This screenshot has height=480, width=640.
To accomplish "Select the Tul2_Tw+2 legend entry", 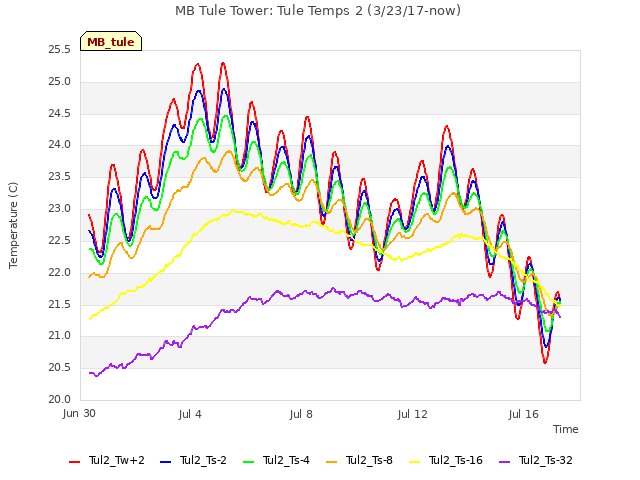I will click(107, 460).
